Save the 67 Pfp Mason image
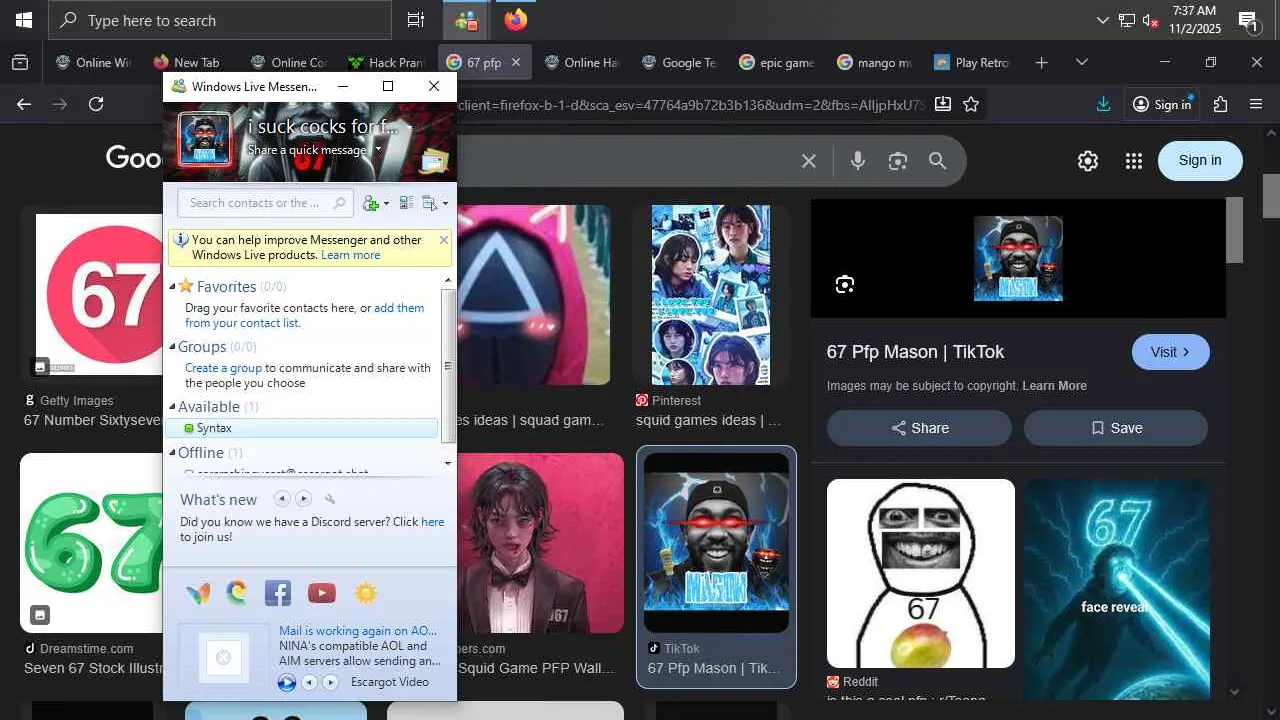 pos(1116,428)
